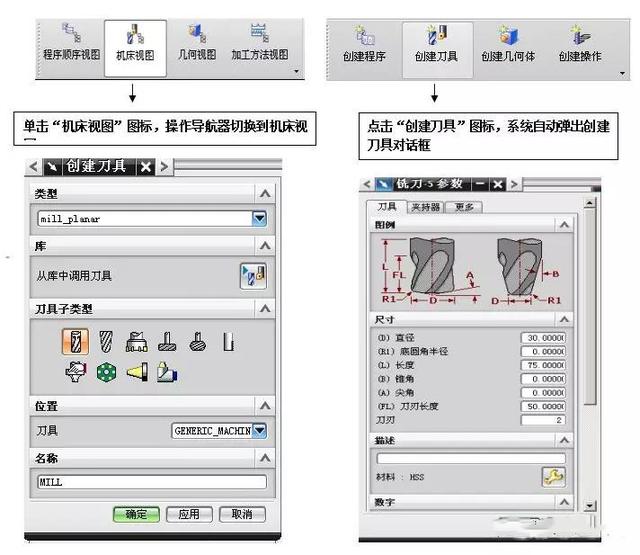The image size is (640, 555).
Task: Collapse the 描述 description section
Action: pyautogui.click(x=564, y=440)
